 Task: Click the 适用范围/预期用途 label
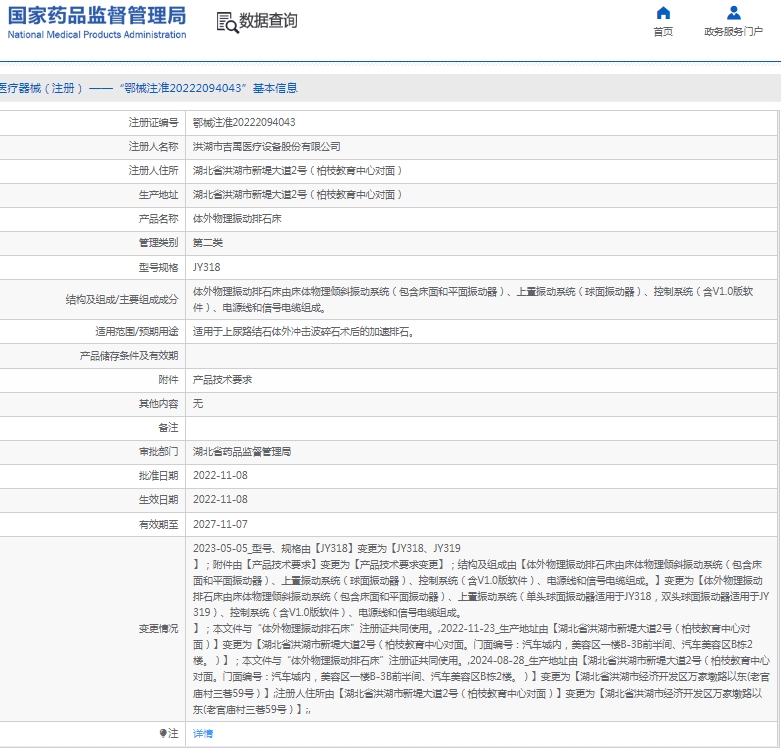(x=137, y=332)
